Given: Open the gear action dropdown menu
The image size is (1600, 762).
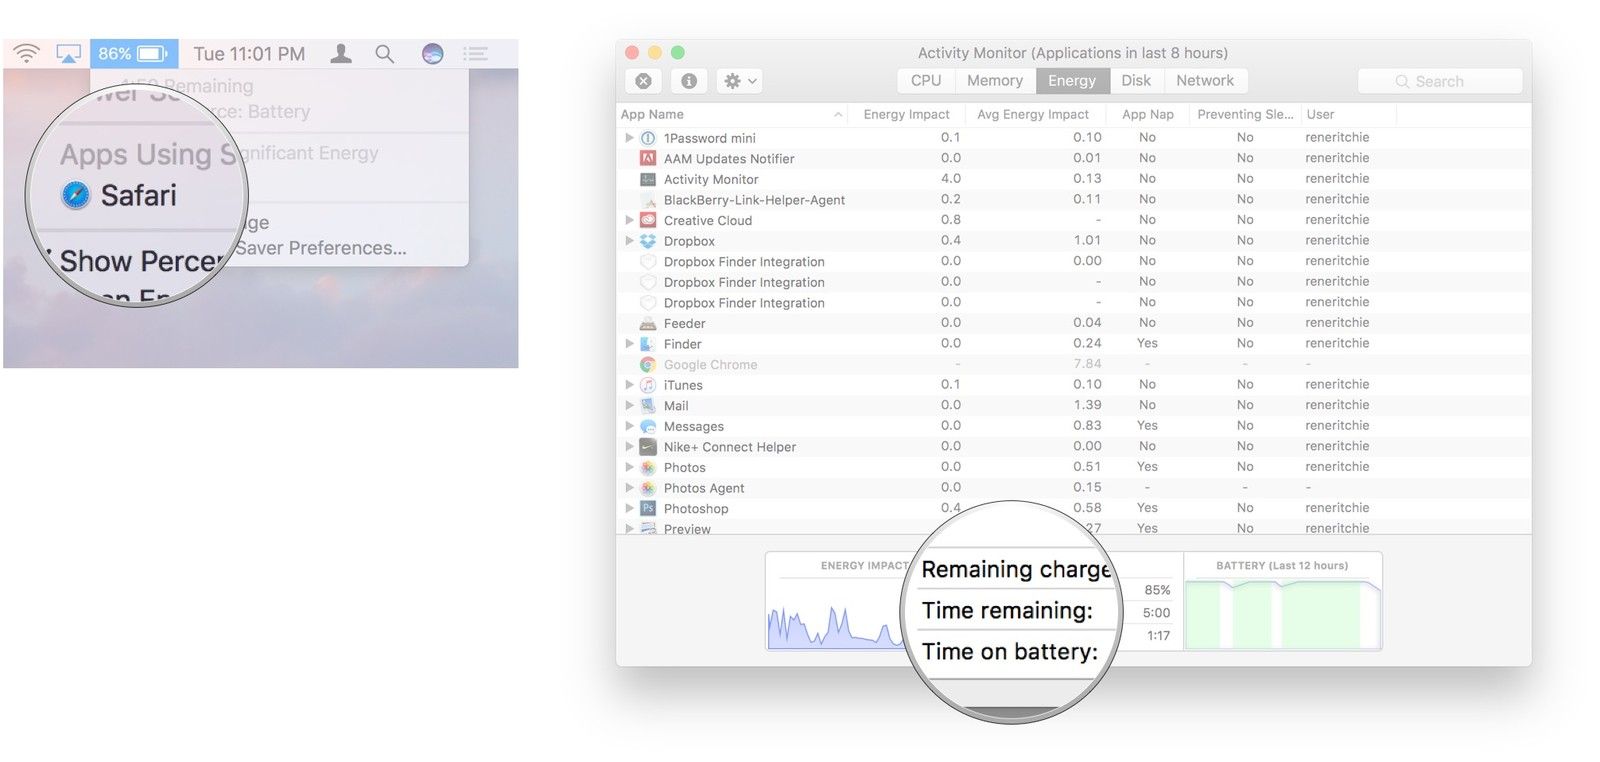Looking at the screenshot, I should point(740,81).
